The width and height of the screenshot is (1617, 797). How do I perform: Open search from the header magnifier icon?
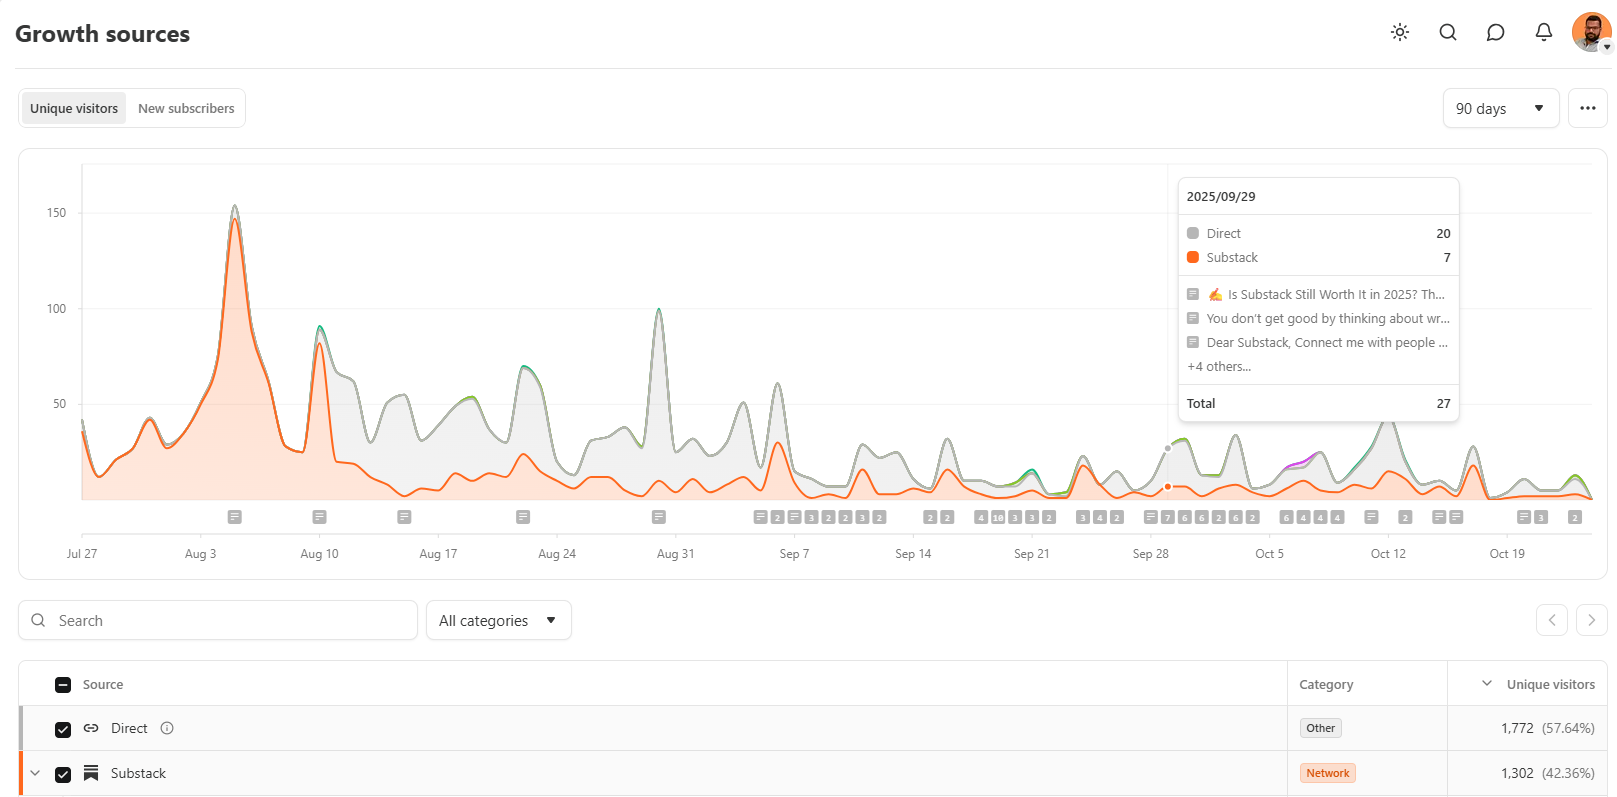click(x=1448, y=32)
